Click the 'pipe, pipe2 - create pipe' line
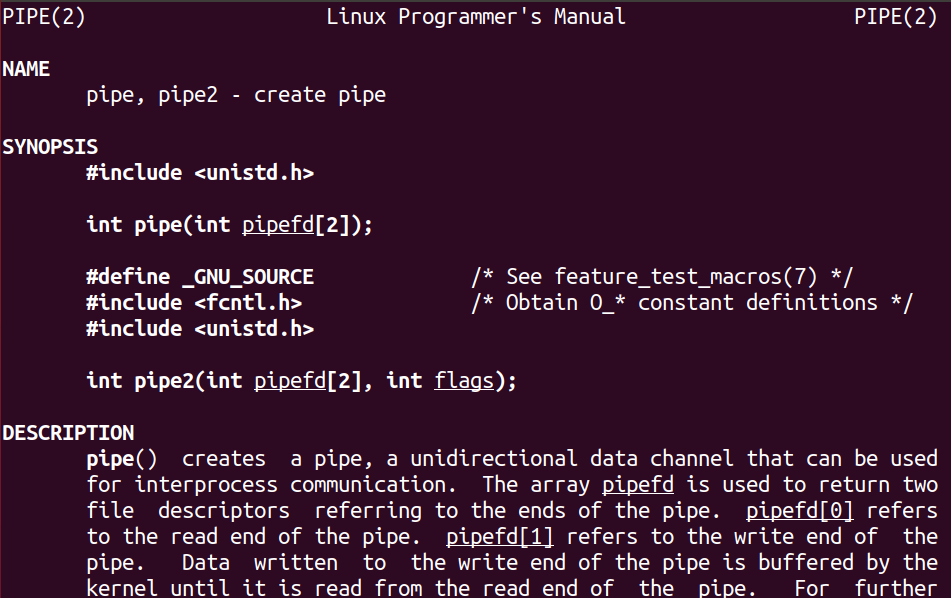 236,95
